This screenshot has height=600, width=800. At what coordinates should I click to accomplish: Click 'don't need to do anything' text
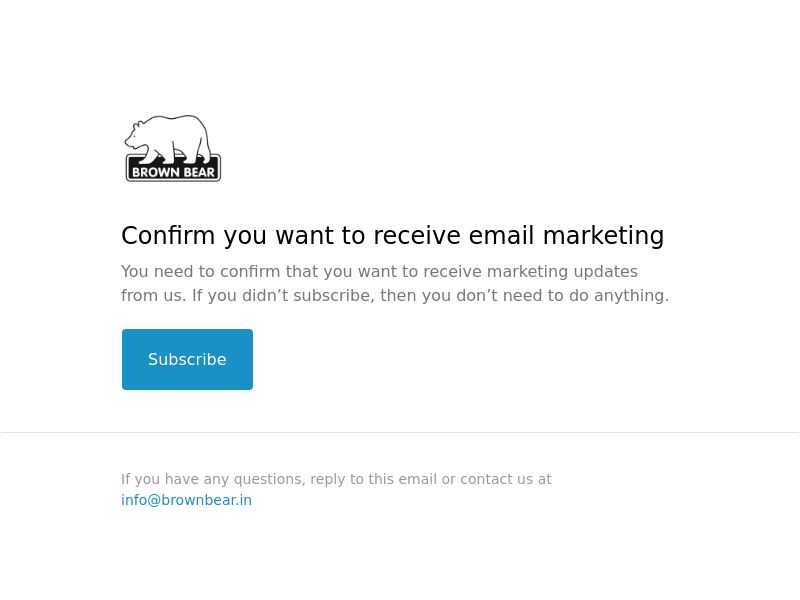pyautogui.click(x=562, y=295)
